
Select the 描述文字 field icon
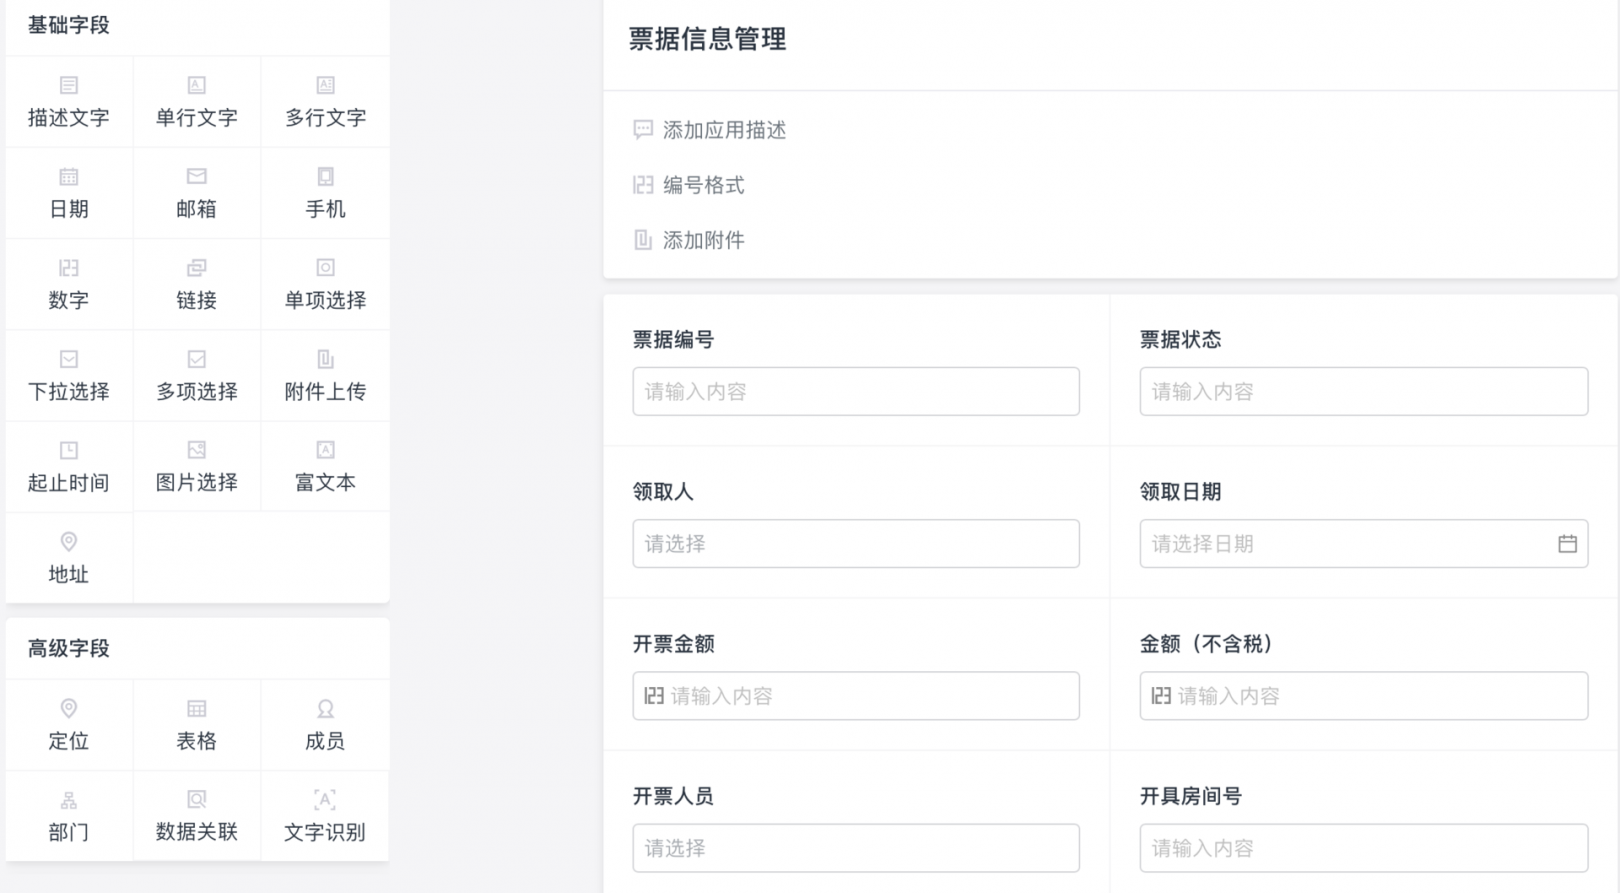tap(69, 86)
